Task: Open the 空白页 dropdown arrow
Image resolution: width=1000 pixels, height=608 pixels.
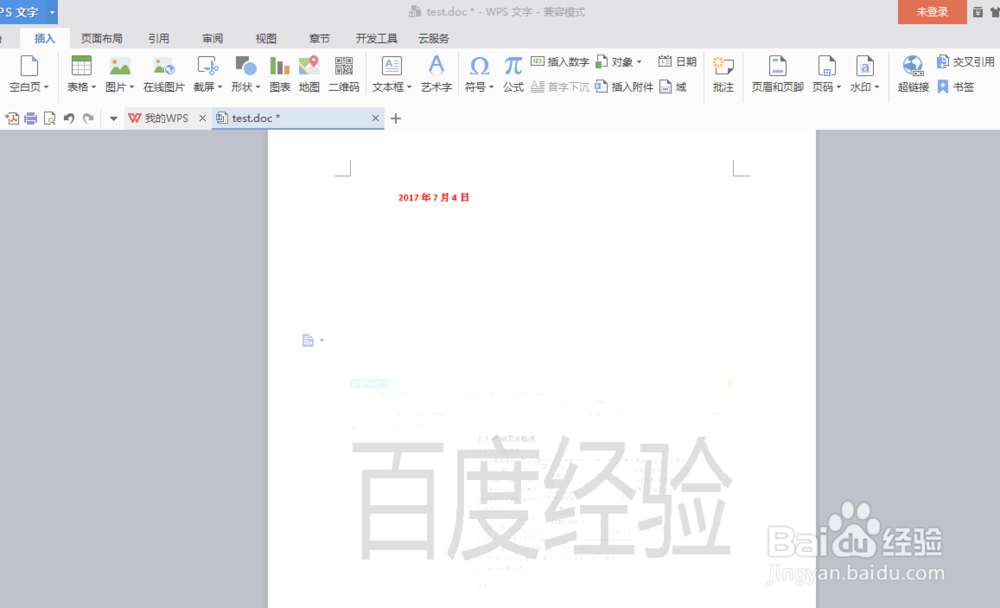Action: [46, 87]
